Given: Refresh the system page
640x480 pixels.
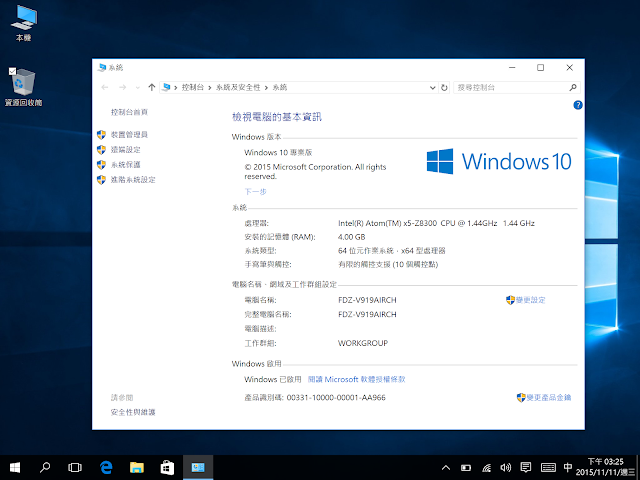Looking at the screenshot, I should [444, 87].
